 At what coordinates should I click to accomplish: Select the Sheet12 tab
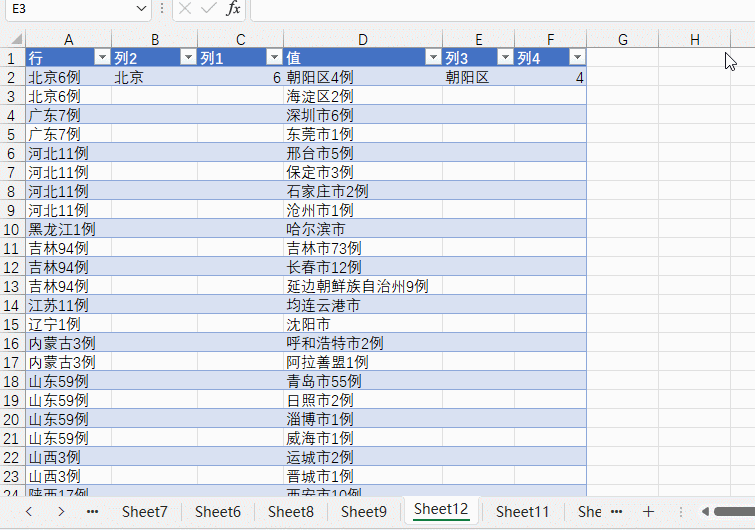441,509
